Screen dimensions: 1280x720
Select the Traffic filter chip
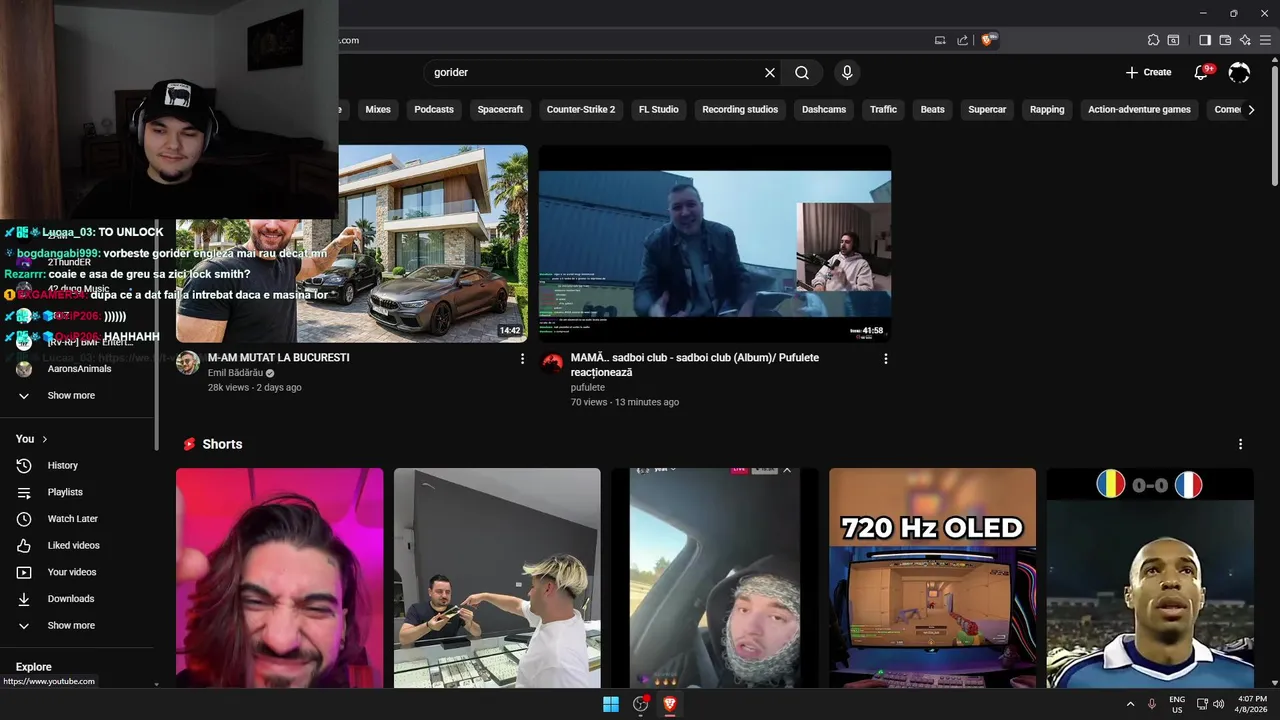coord(883,109)
